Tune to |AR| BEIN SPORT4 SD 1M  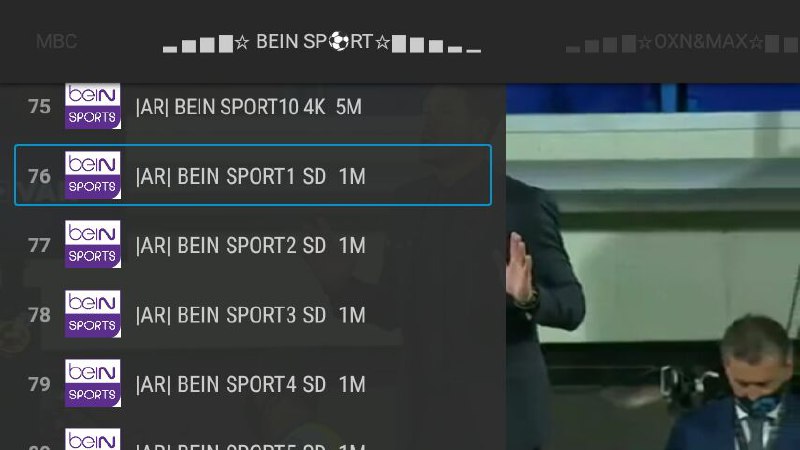[253, 383]
